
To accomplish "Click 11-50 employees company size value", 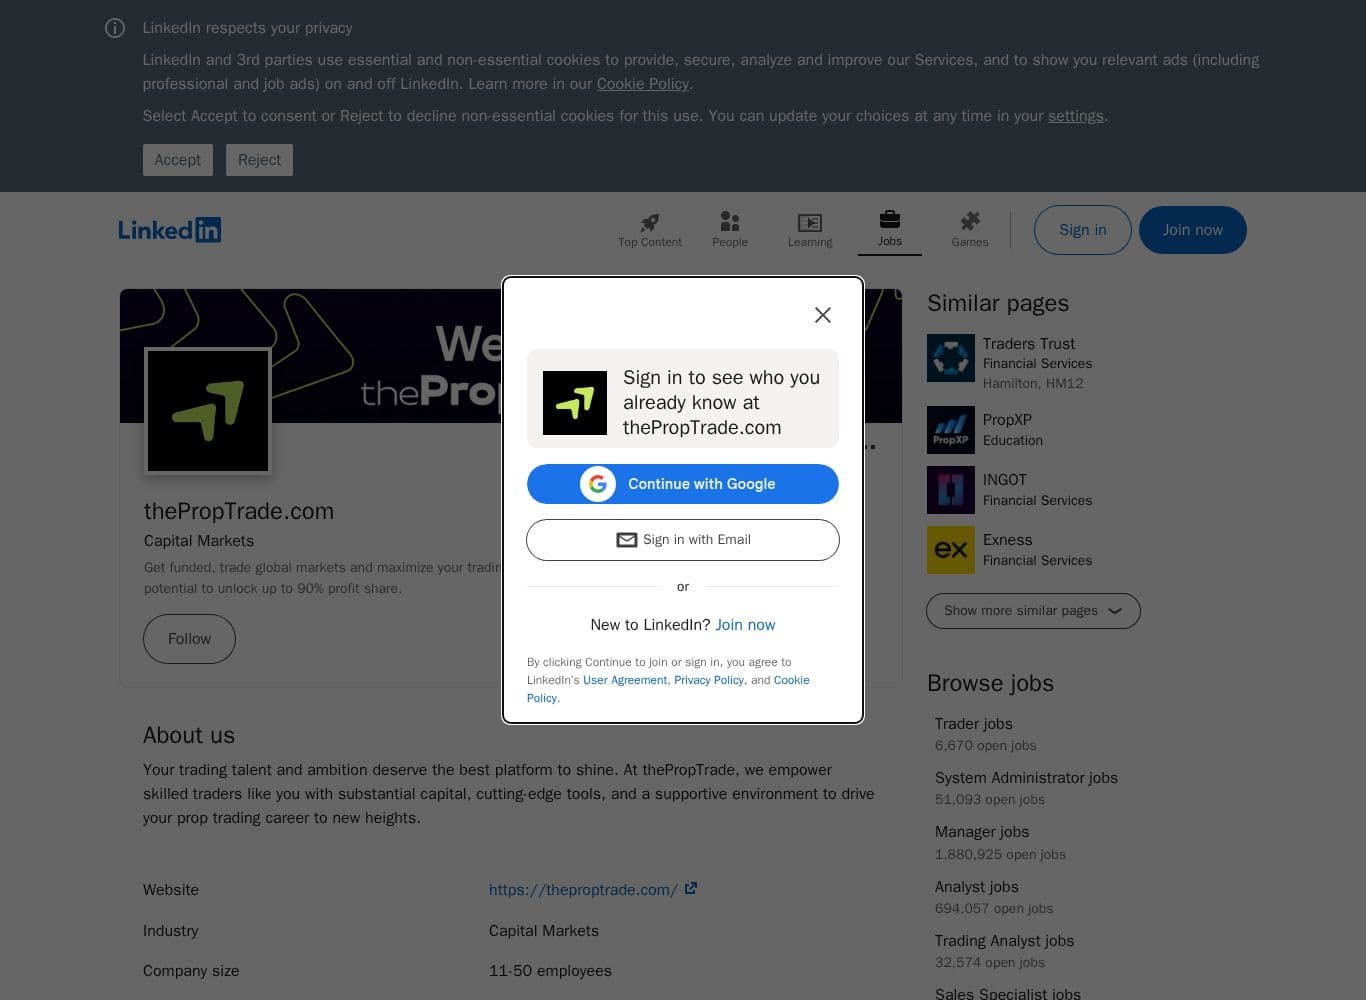I will (550, 971).
